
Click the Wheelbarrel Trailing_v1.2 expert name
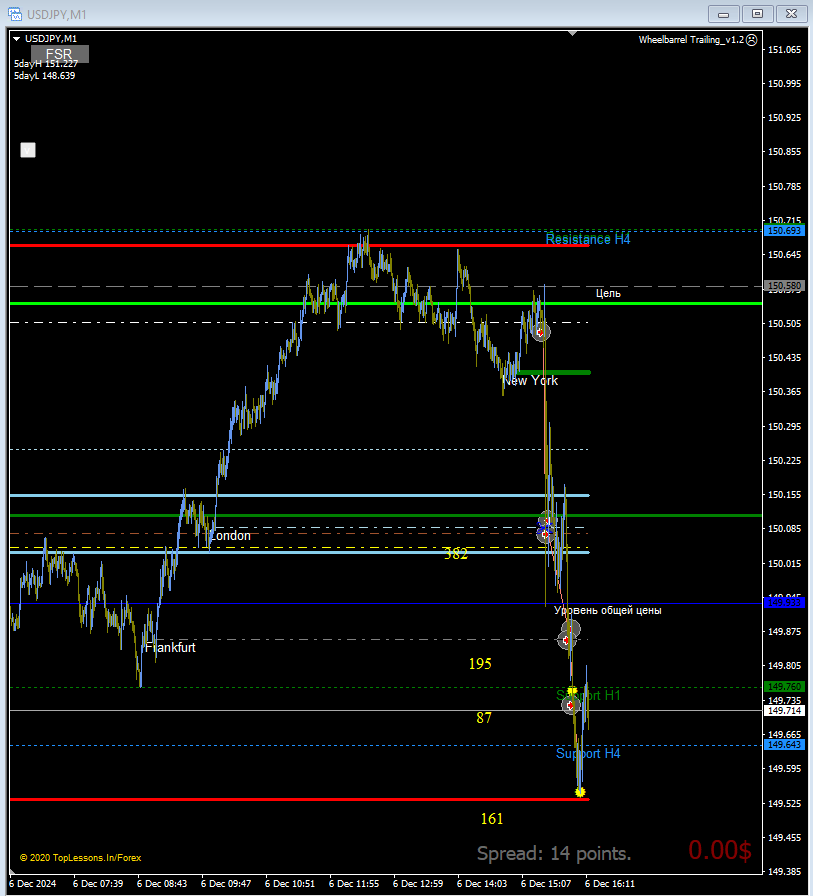point(691,39)
